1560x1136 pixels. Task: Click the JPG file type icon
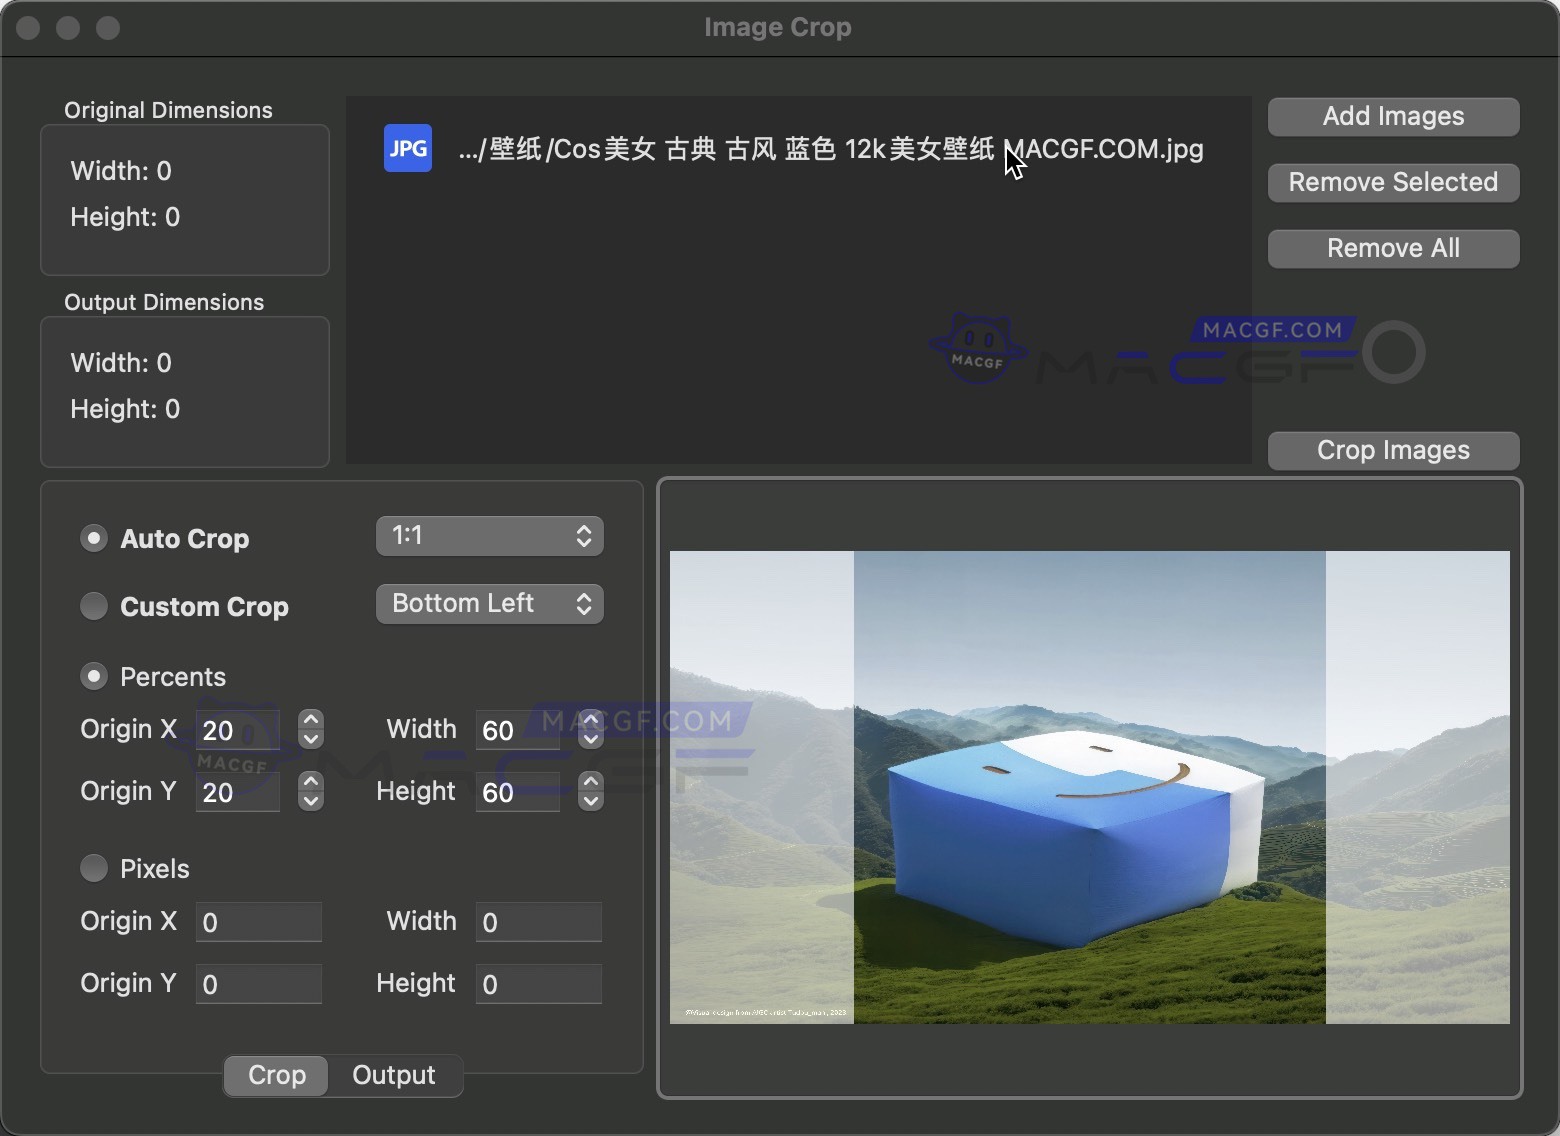point(407,148)
